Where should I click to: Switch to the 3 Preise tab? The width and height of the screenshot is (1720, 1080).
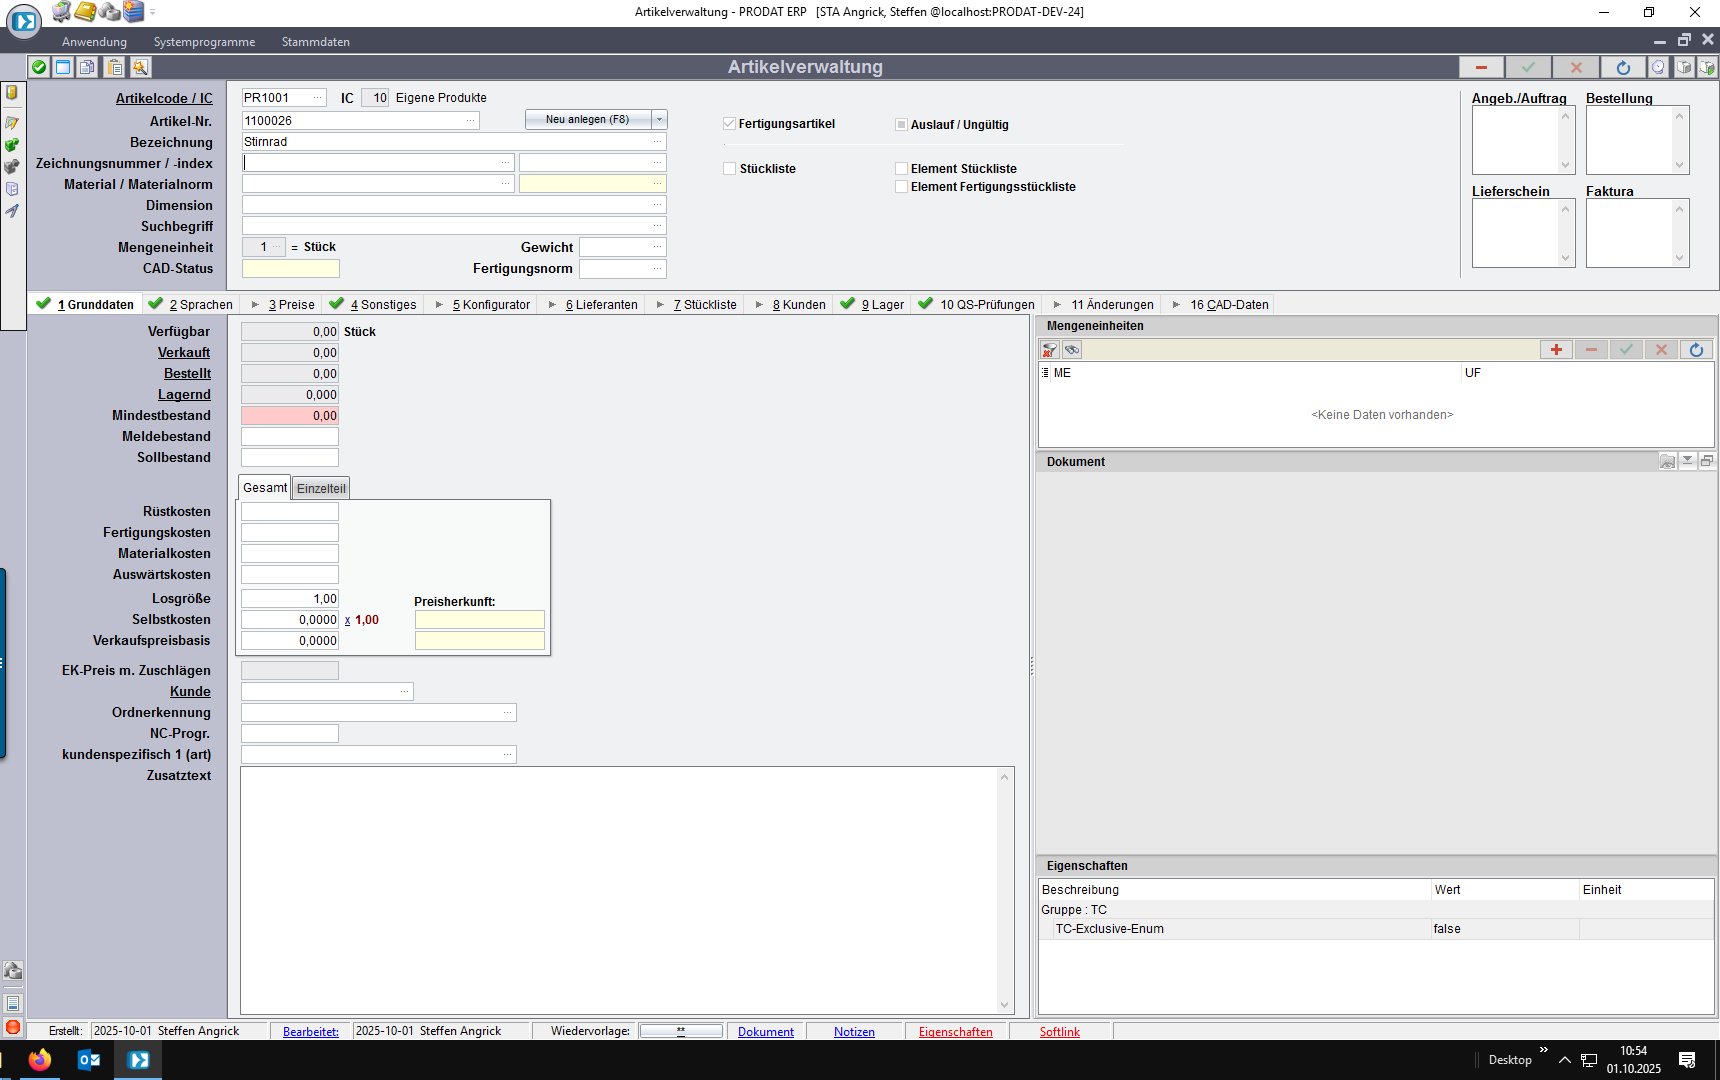(289, 305)
